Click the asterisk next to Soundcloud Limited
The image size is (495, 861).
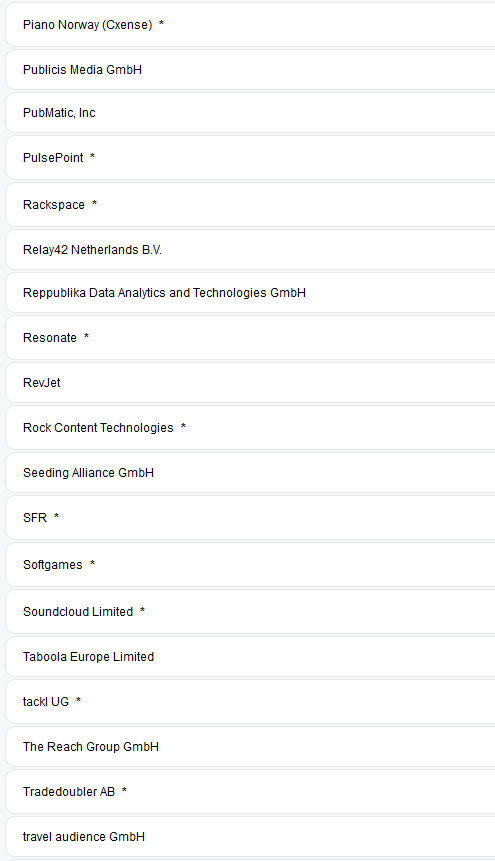(142, 611)
